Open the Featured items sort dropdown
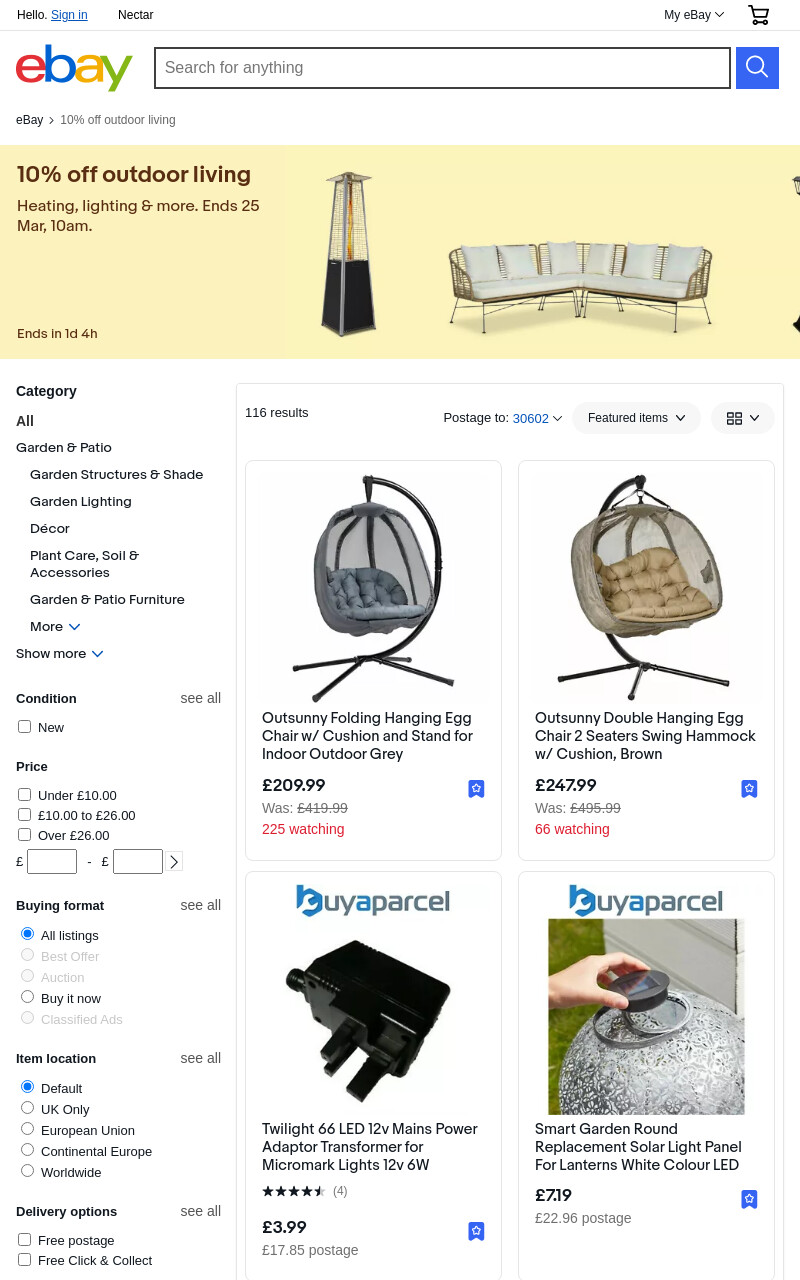Image resolution: width=800 pixels, height=1280 pixels. 636,418
